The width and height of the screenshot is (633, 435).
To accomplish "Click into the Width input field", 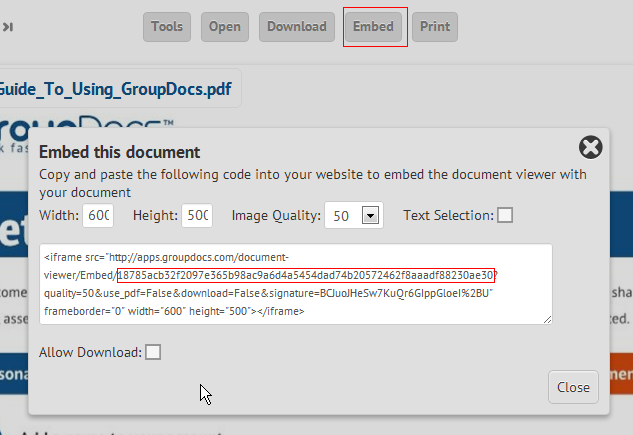I will [x=98, y=215].
